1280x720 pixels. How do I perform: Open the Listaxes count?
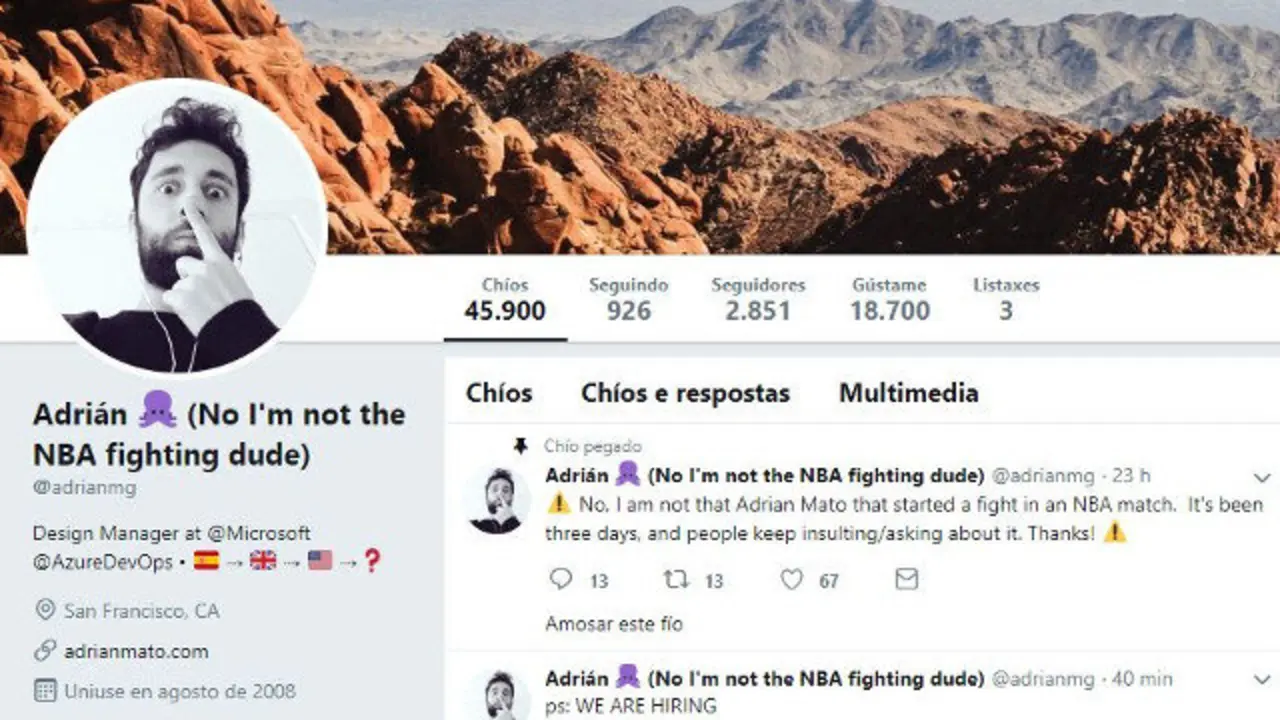[x=1006, y=299]
